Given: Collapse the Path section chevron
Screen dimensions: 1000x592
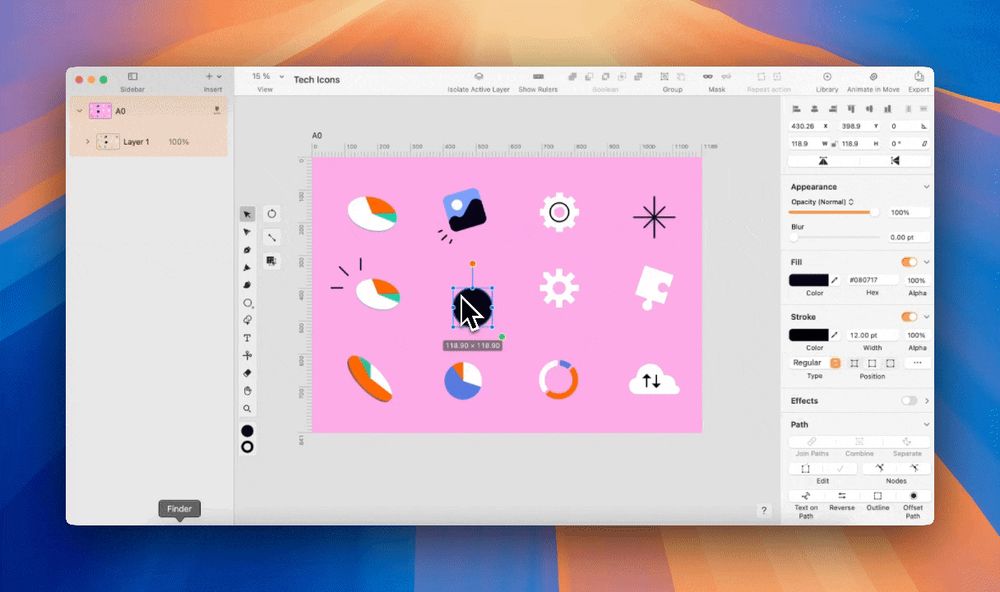Looking at the screenshot, I should coord(926,424).
